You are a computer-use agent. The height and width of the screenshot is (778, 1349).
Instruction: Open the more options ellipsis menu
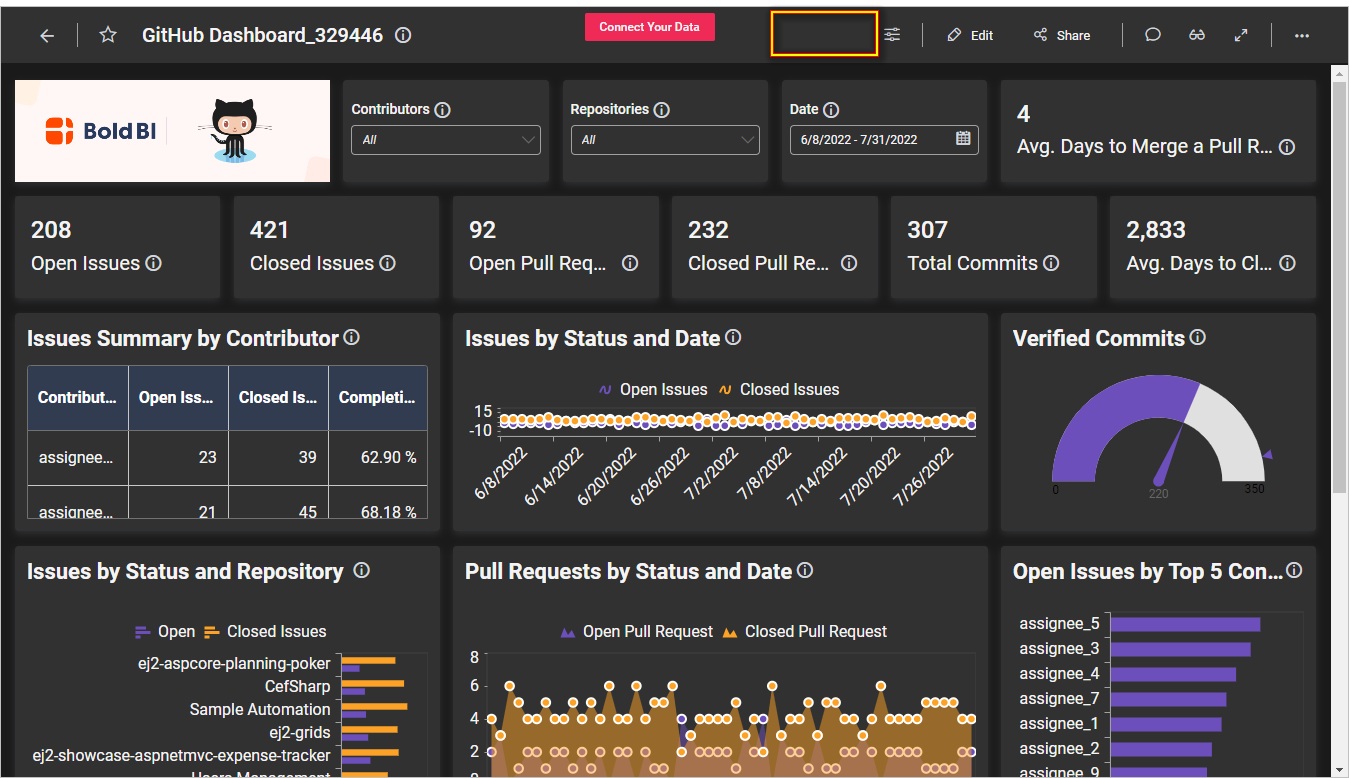pos(1301,35)
